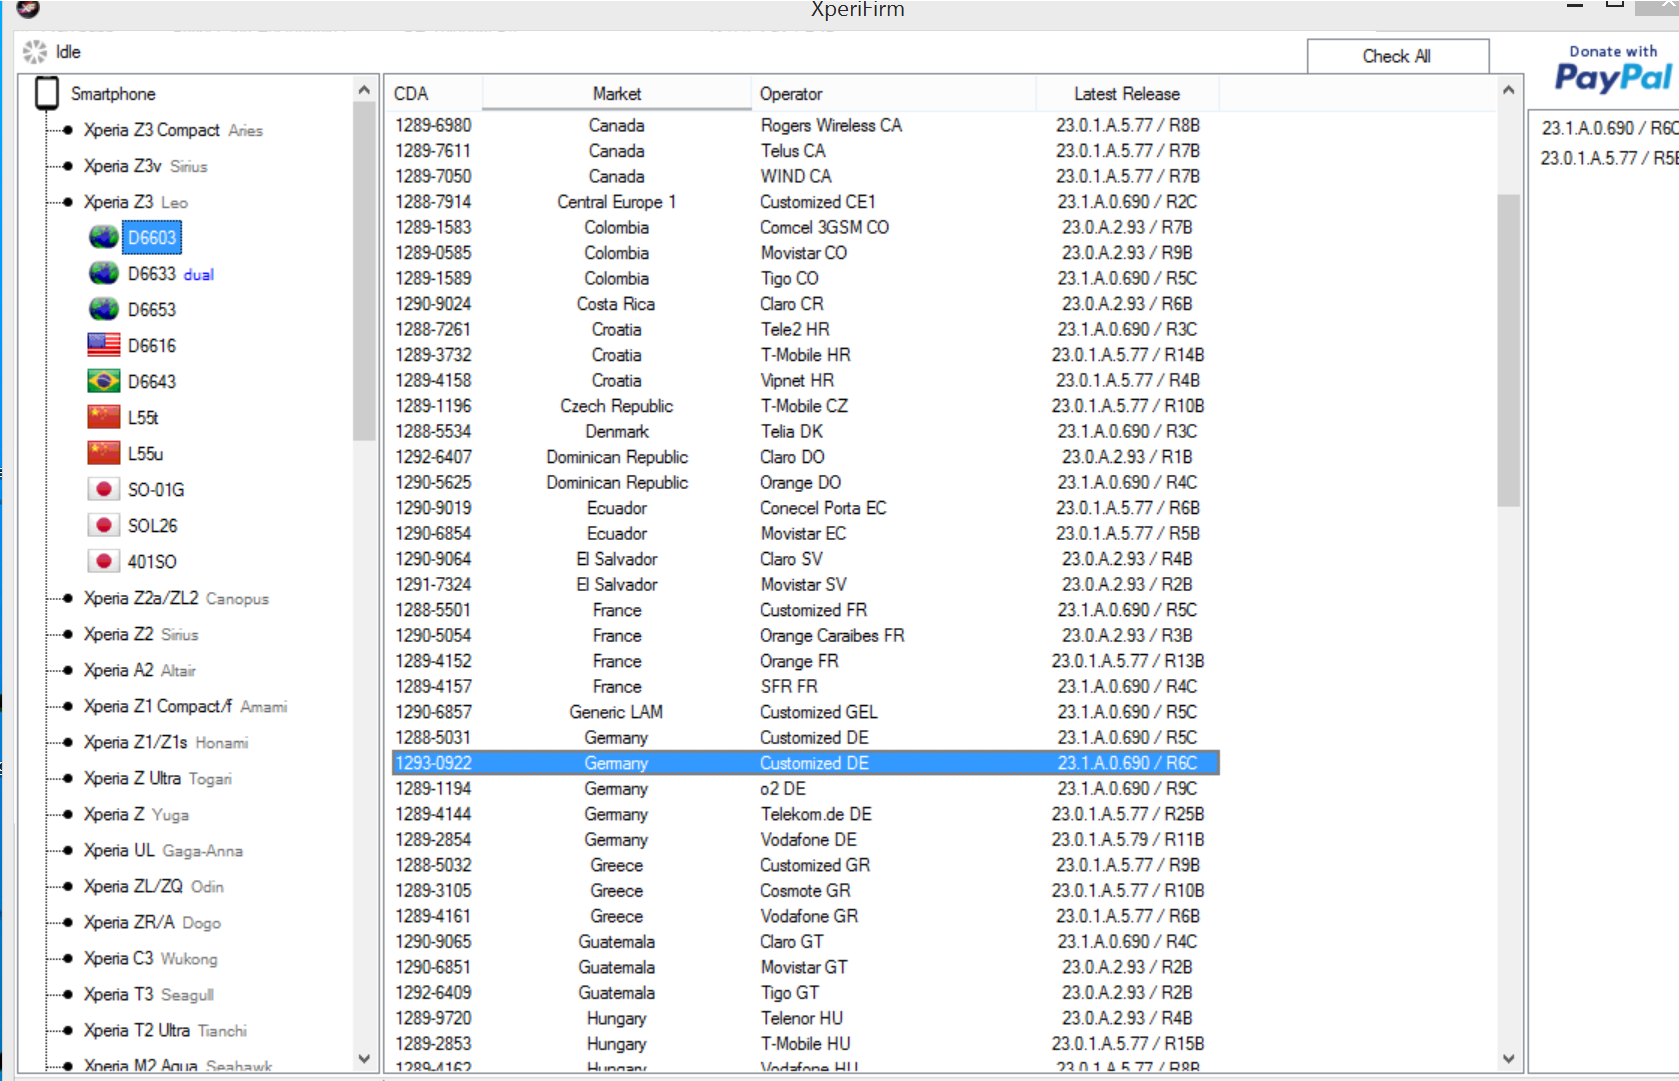Image resolution: width=1679 pixels, height=1081 pixels.
Task: Select the Orange Caraibes FR row
Action: point(805,635)
